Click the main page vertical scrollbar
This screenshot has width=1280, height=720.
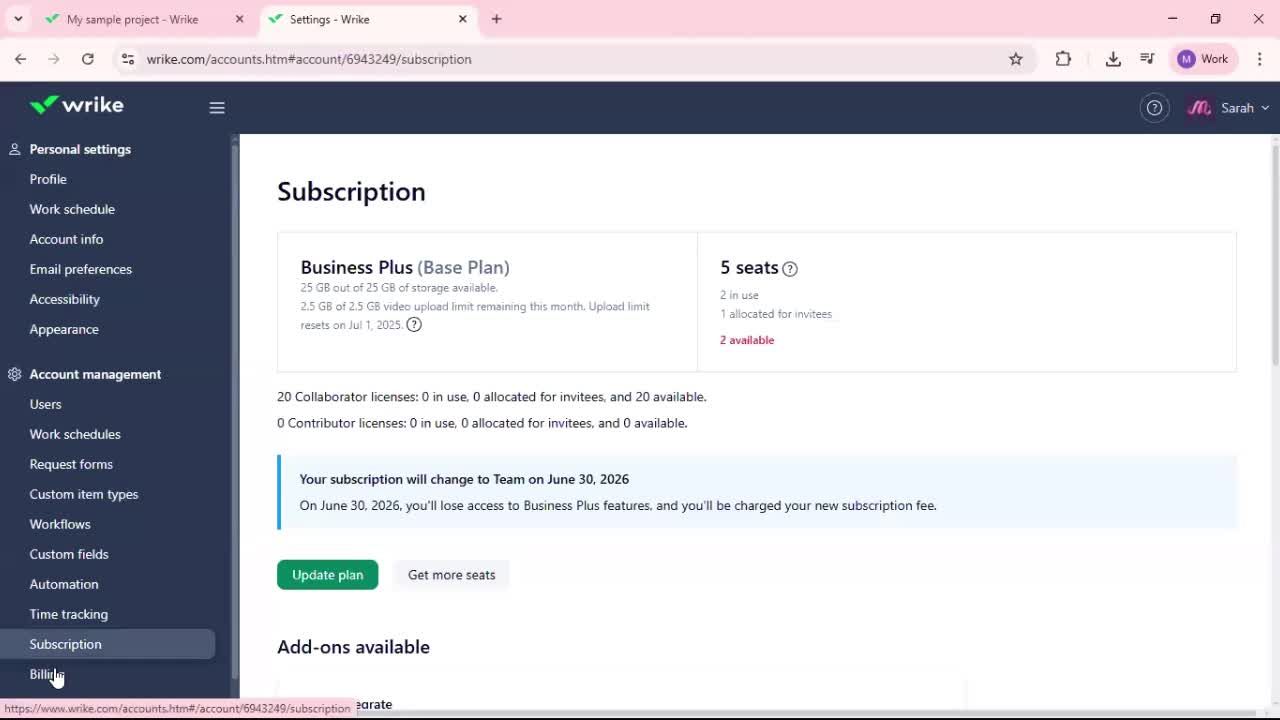tap(1275, 255)
